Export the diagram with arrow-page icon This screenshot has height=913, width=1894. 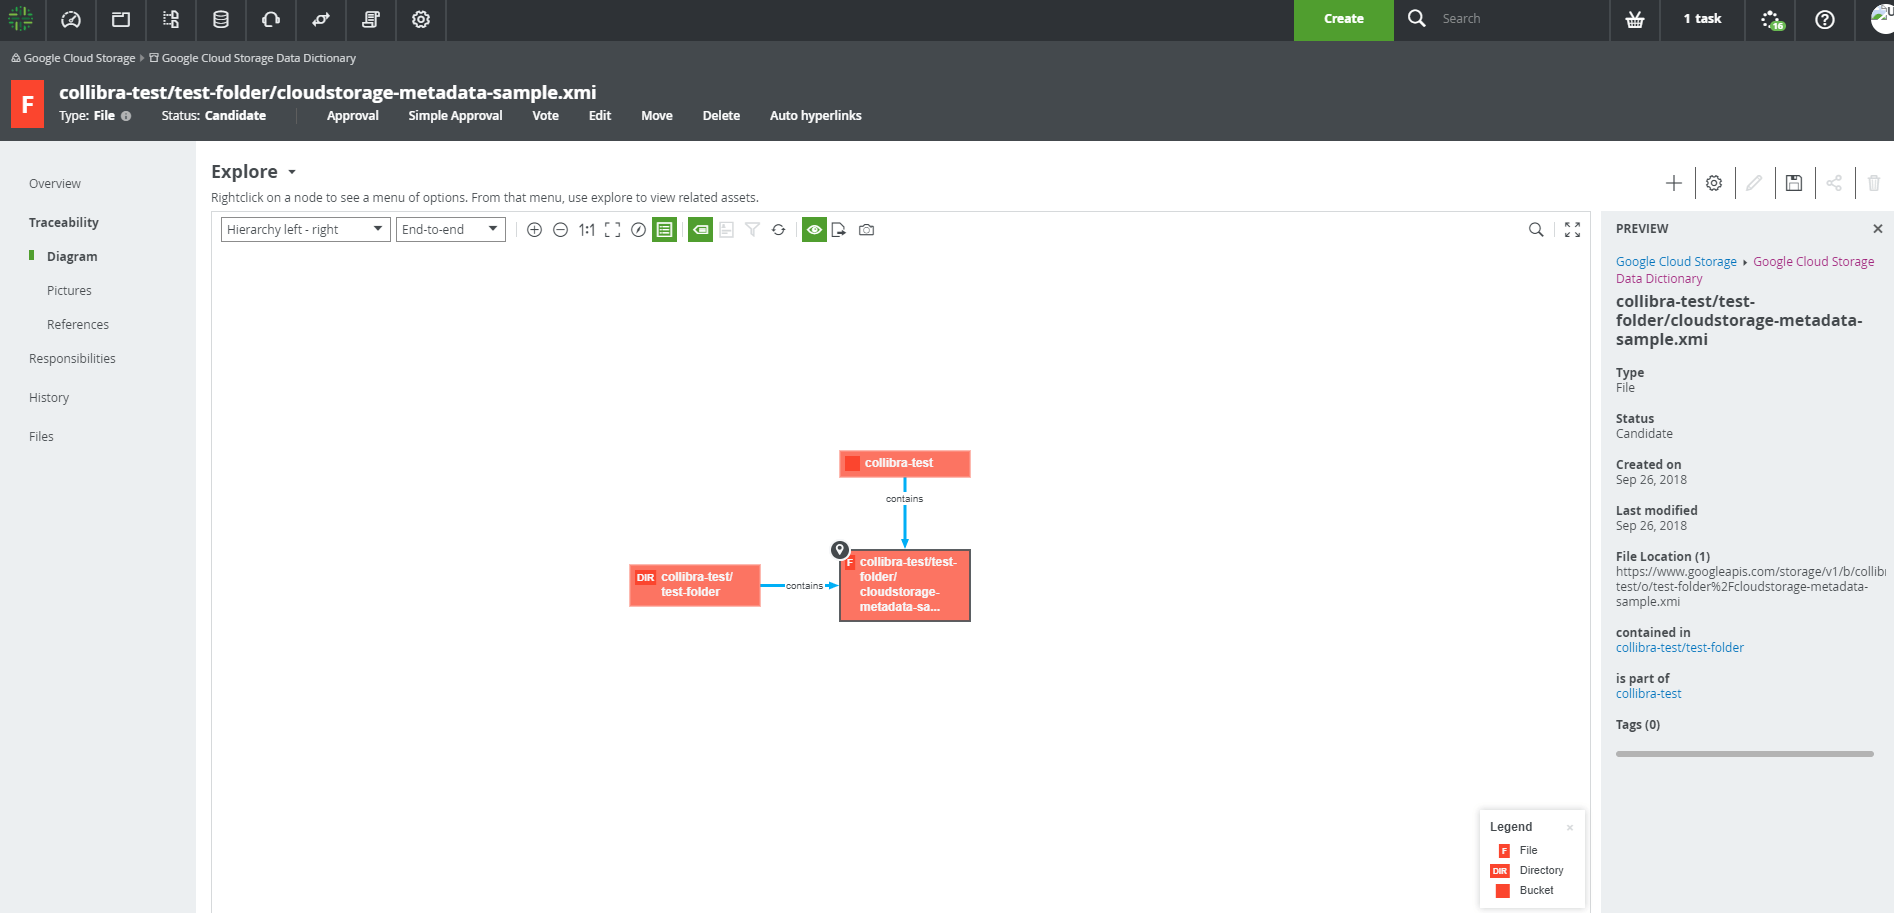pos(839,230)
